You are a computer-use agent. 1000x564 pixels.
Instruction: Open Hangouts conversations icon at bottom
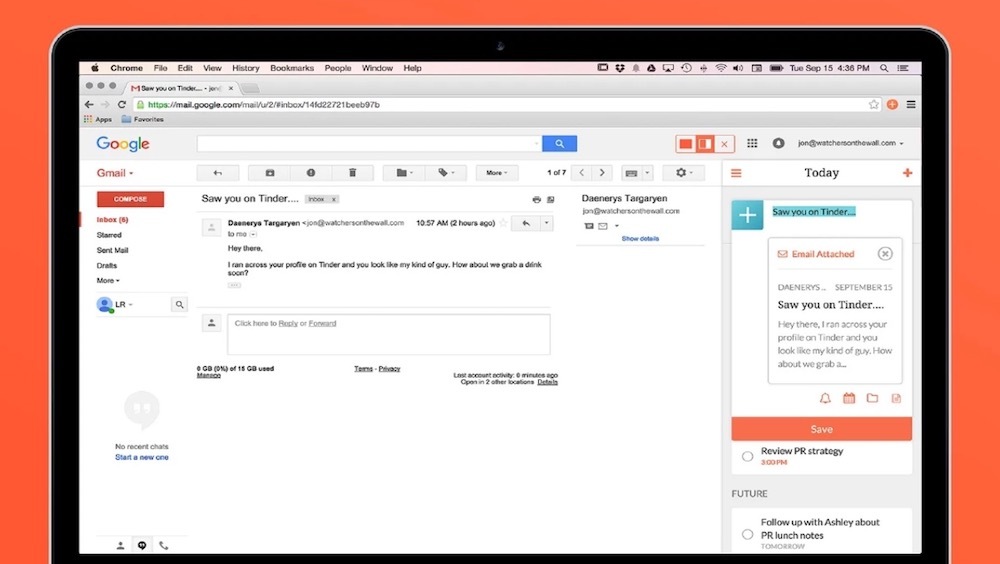click(142, 545)
